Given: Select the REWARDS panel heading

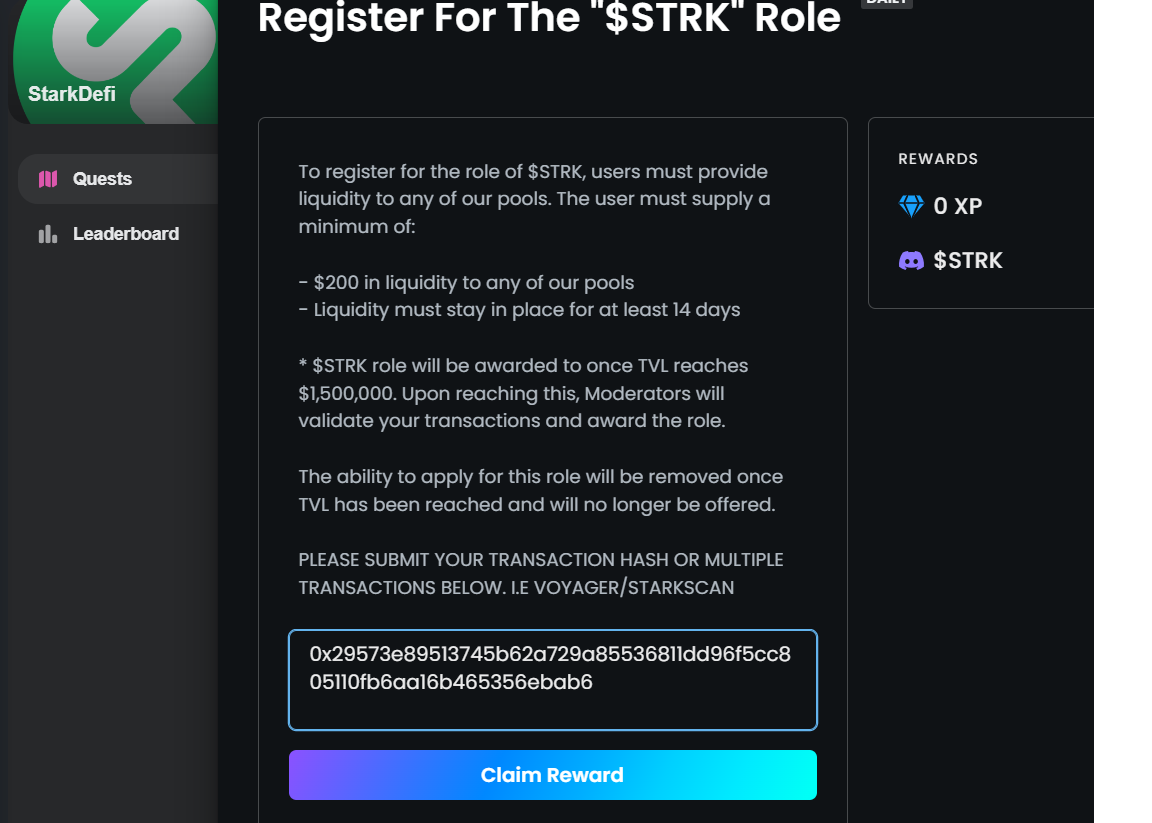Looking at the screenshot, I should click(937, 159).
